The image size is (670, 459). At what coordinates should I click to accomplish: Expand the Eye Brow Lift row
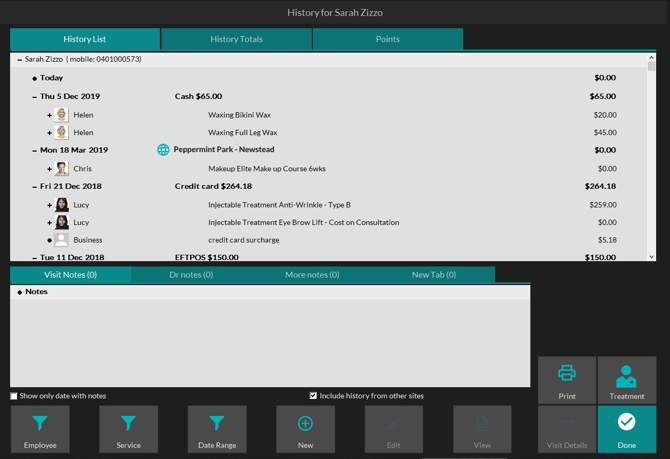pos(50,223)
